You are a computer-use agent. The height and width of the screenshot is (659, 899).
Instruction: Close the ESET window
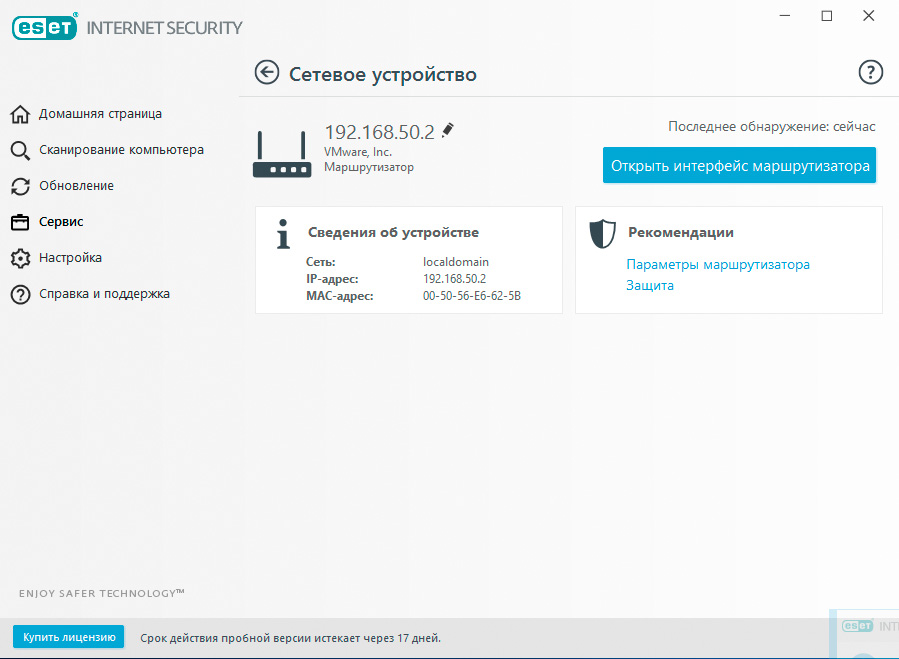tap(869, 16)
